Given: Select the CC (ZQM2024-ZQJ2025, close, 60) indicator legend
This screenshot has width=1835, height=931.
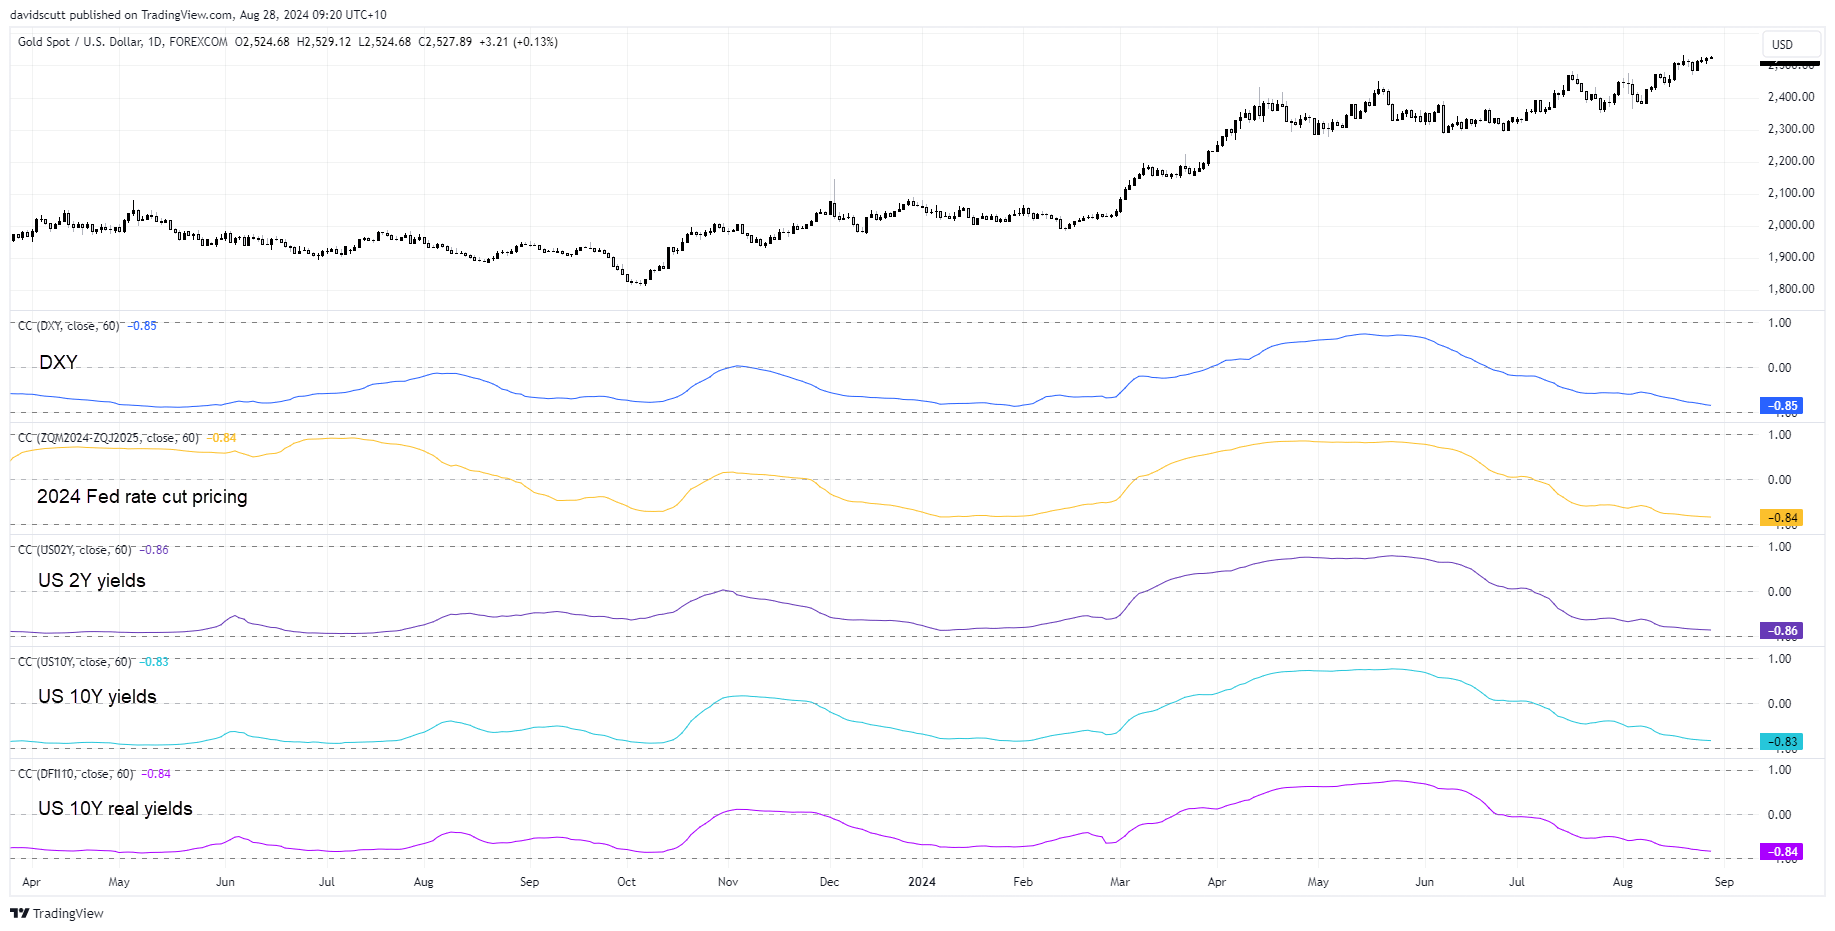Looking at the screenshot, I should [x=108, y=438].
